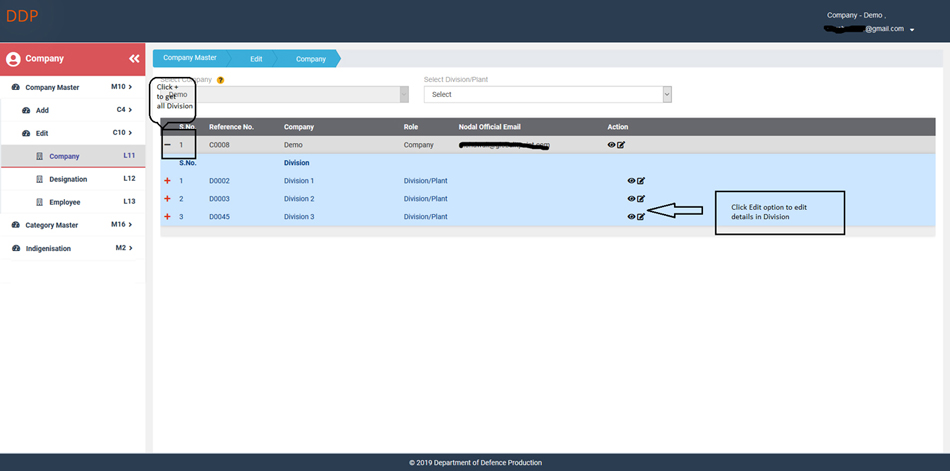Click the Edit breadcrumb
Screen dimensions: 950x471
coord(256,59)
